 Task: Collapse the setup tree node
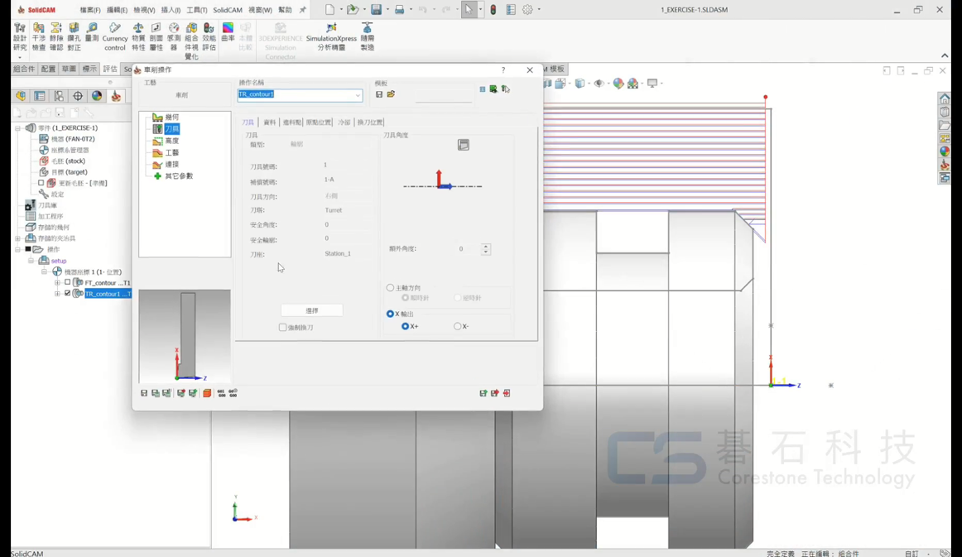click(31, 261)
